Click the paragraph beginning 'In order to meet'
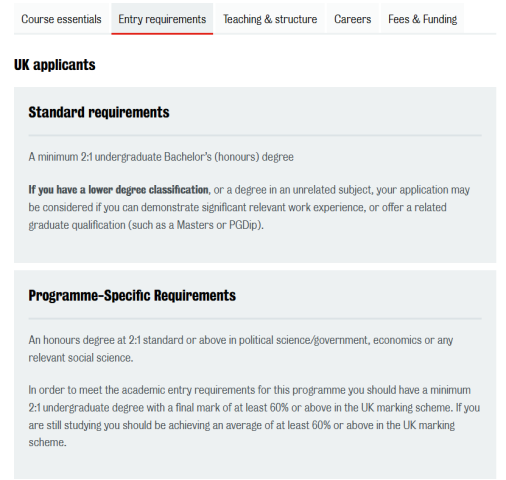Viewport: 506px width, 480px height. click(254, 416)
